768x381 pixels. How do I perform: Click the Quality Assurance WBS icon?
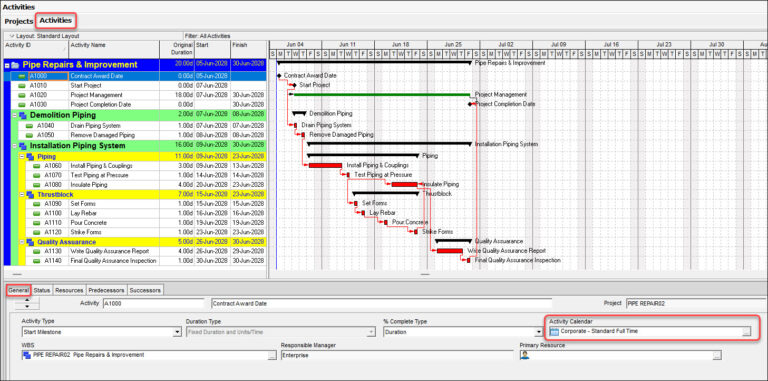(x=30, y=242)
